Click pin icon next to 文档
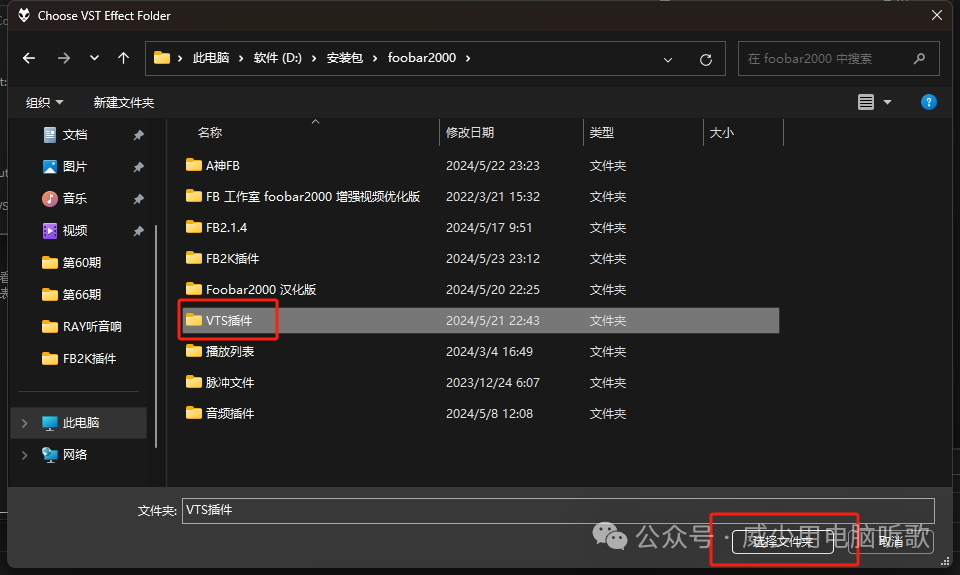 tap(139, 135)
